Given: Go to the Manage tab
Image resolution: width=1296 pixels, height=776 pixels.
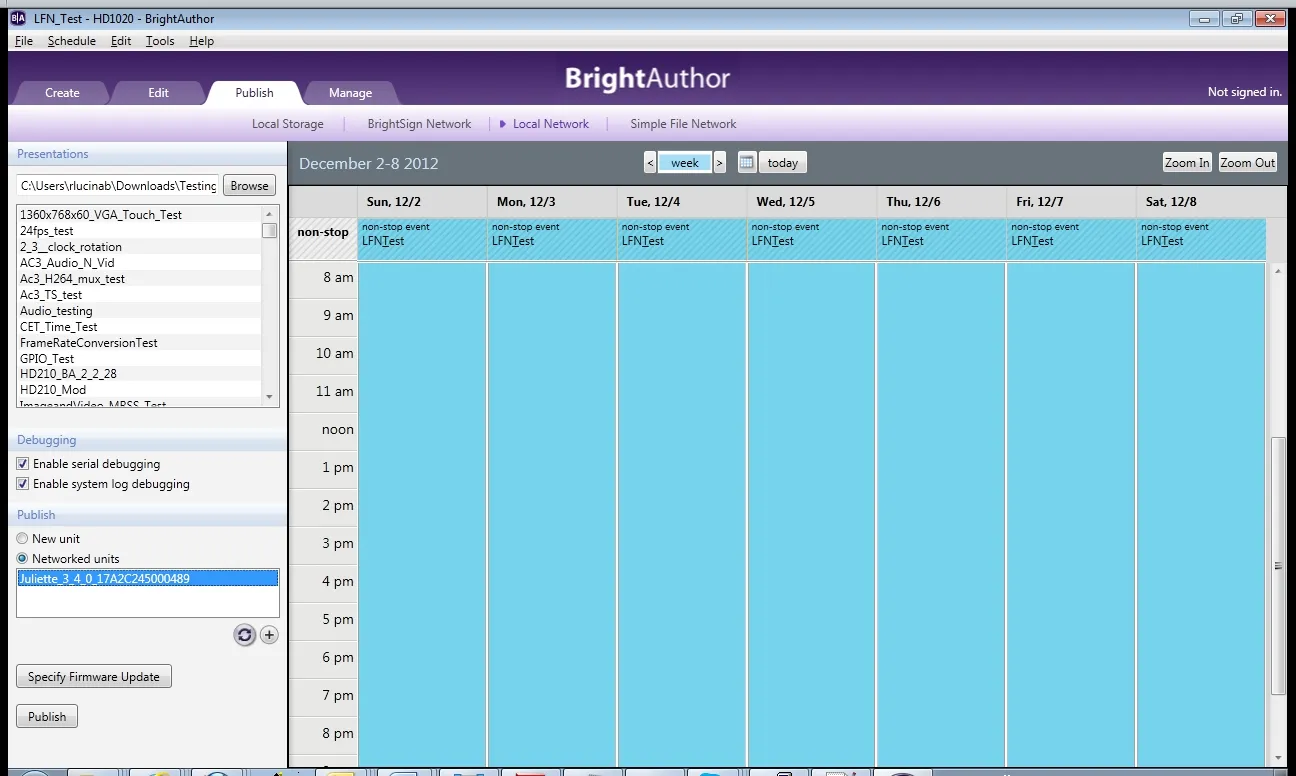Looking at the screenshot, I should pyautogui.click(x=350, y=93).
